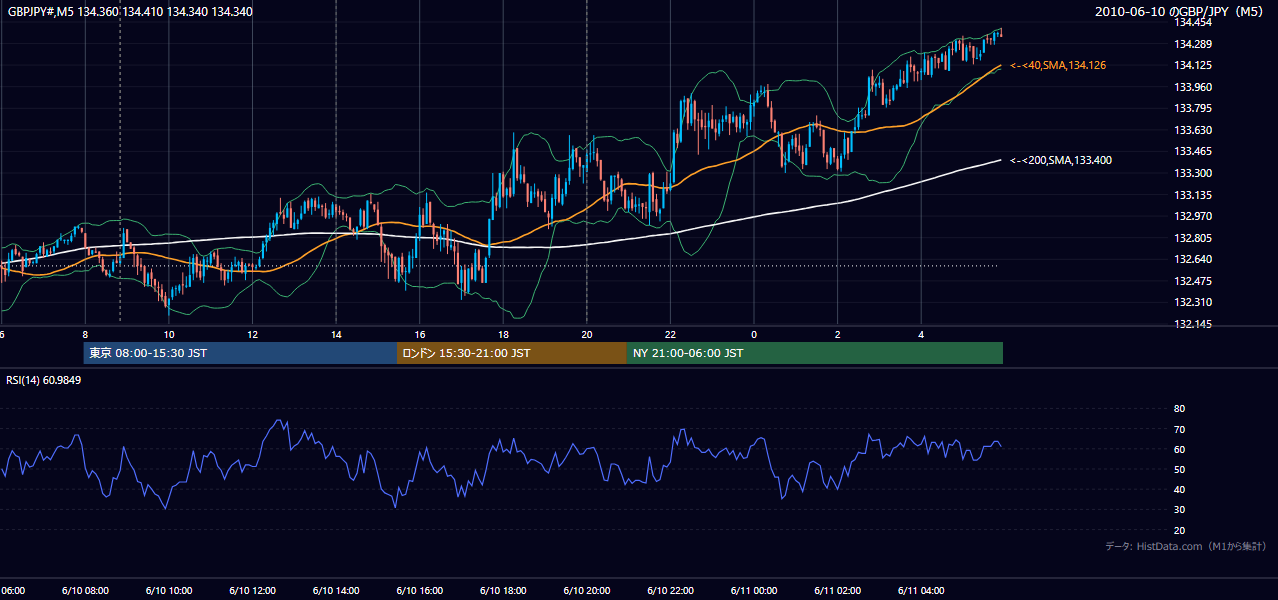Click the 東京 08:00-15:30 JST session bar
The width and height of the screenshot is (1278, 600).
[x=240, y=353]
